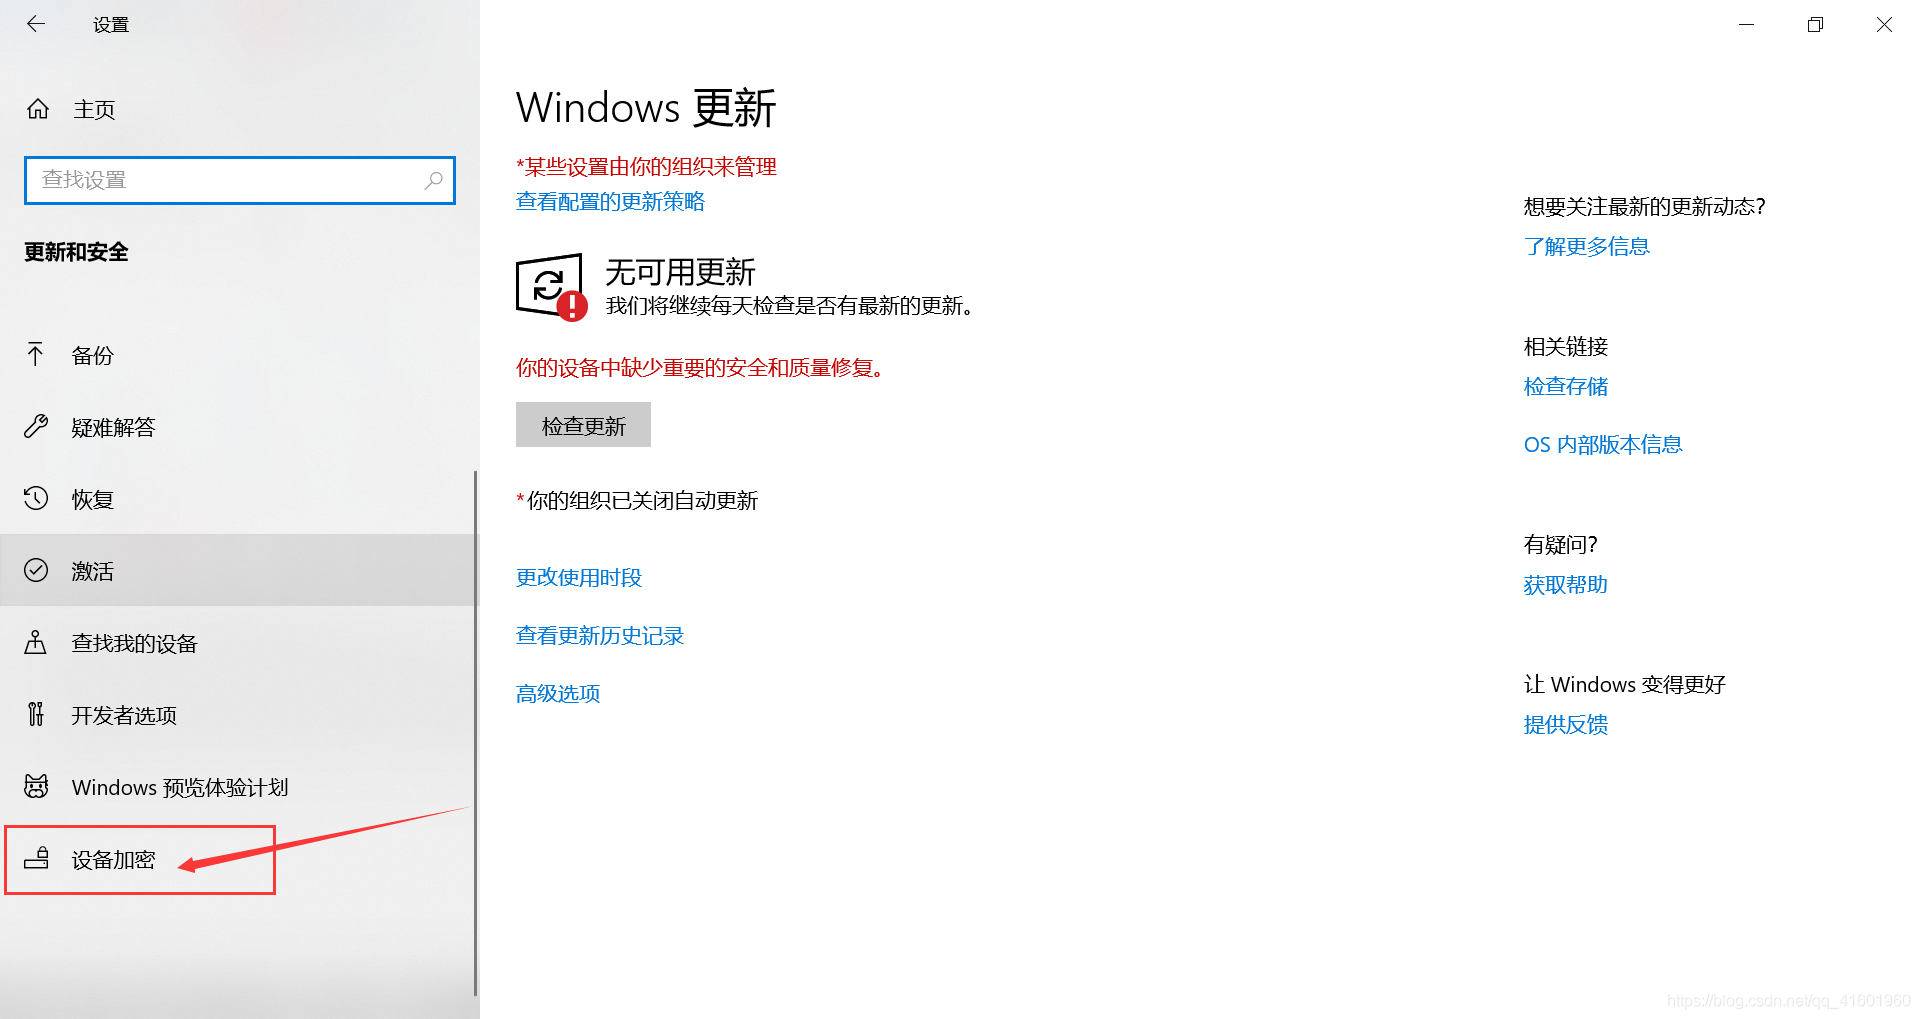The height and width of the screenshot is (1019, 1920).
Task: Click the 无可用更新 status heading
Action: (680, 272)
